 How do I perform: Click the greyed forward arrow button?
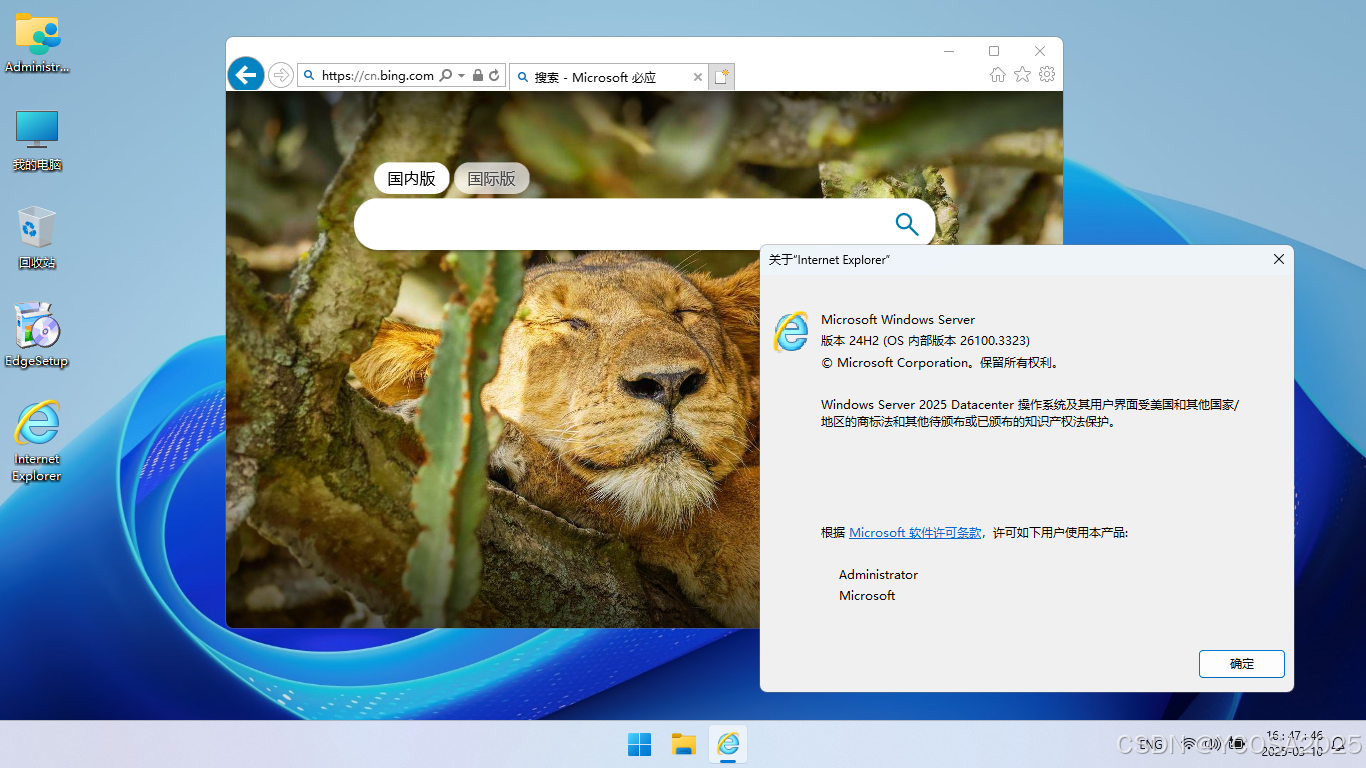[x=281, y=75]
